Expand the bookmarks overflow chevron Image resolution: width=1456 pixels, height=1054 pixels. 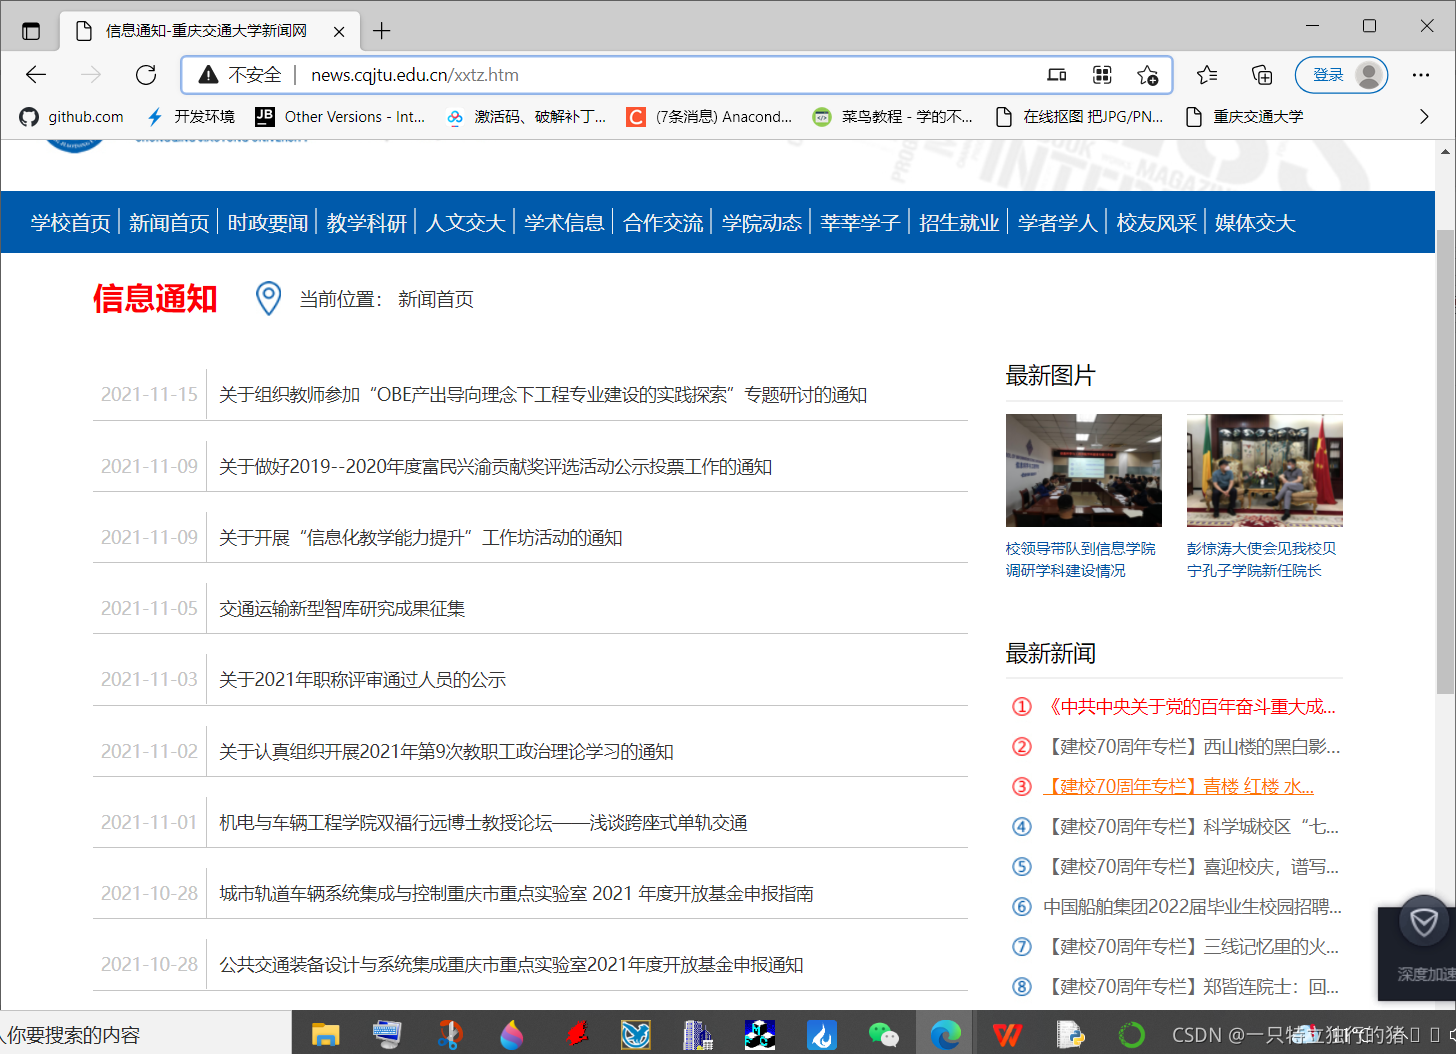point(1424,117)
